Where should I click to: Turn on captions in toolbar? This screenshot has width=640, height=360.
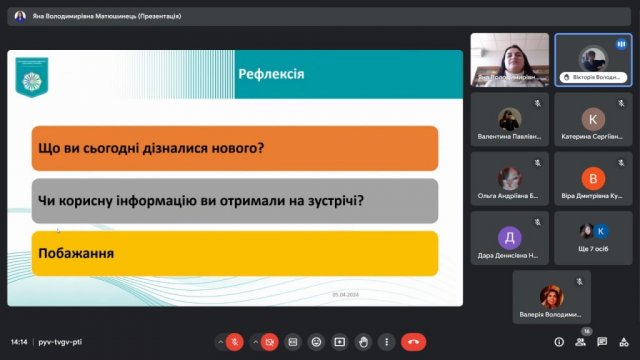[293, 342]
